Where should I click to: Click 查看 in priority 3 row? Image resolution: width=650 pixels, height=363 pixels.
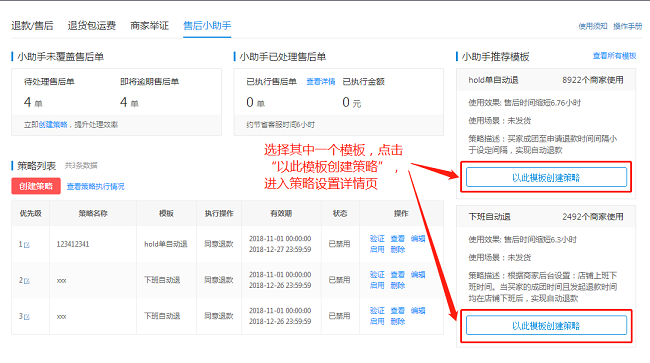coord(398,311)
